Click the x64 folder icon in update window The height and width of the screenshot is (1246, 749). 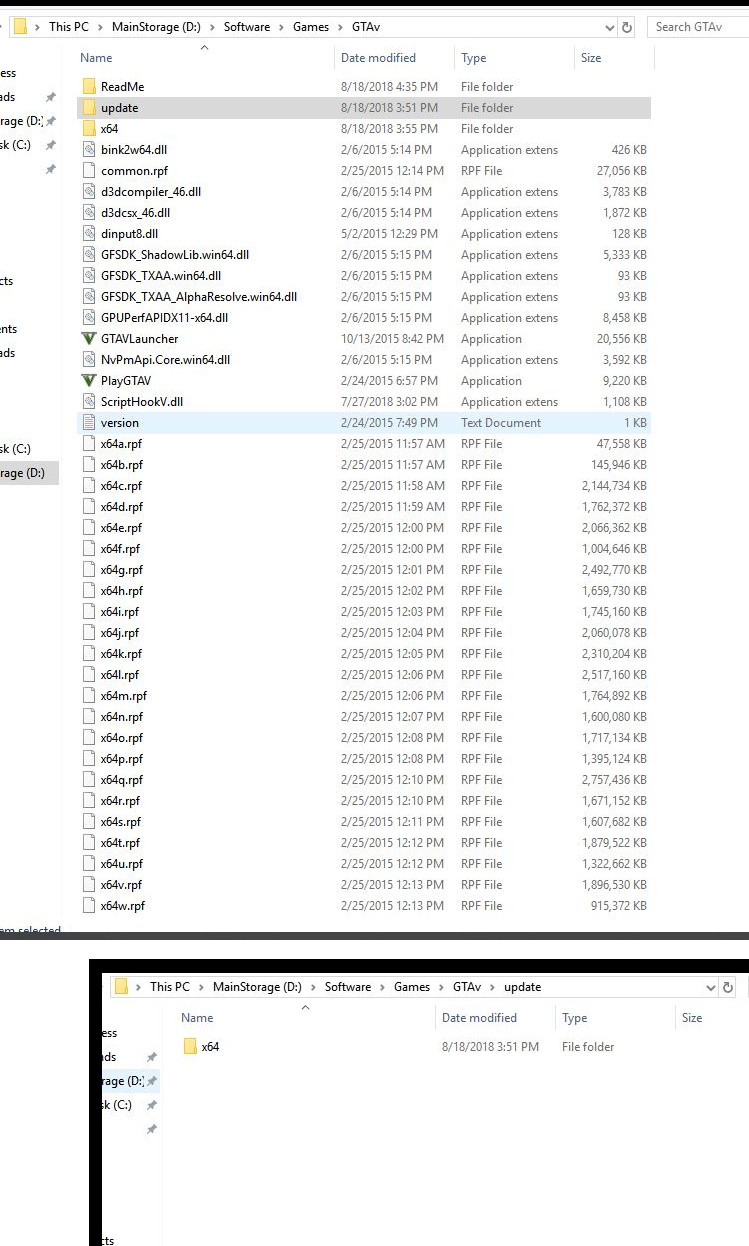(190, 1047)
